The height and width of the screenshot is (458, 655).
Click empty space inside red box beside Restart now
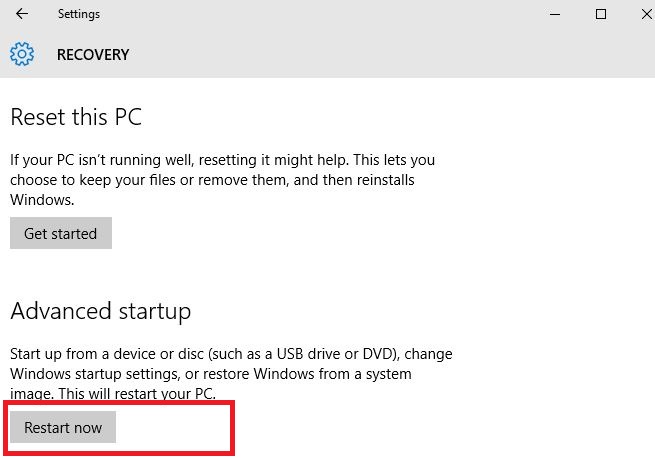click(173, 427)
